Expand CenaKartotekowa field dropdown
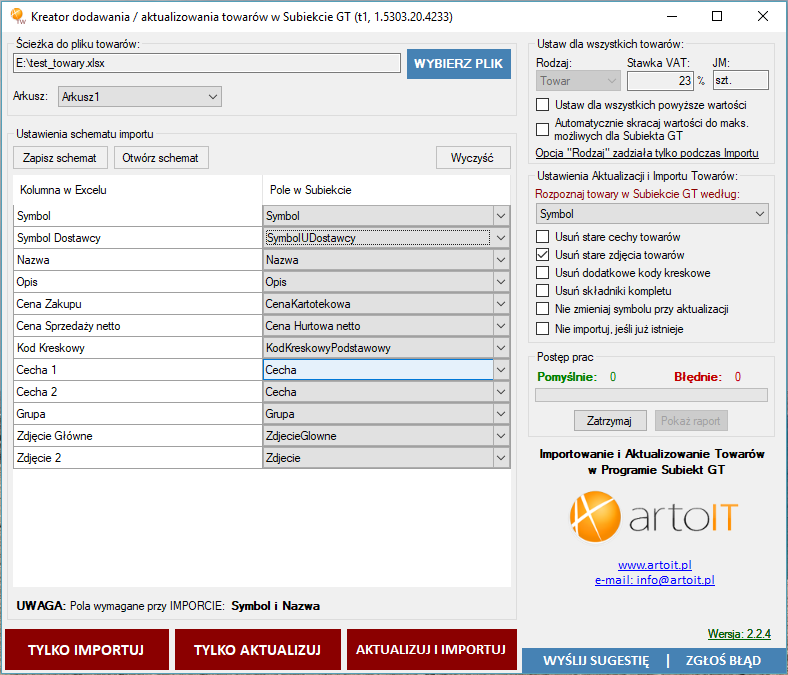The image size is (788, 675). click(x=501, y=304)
